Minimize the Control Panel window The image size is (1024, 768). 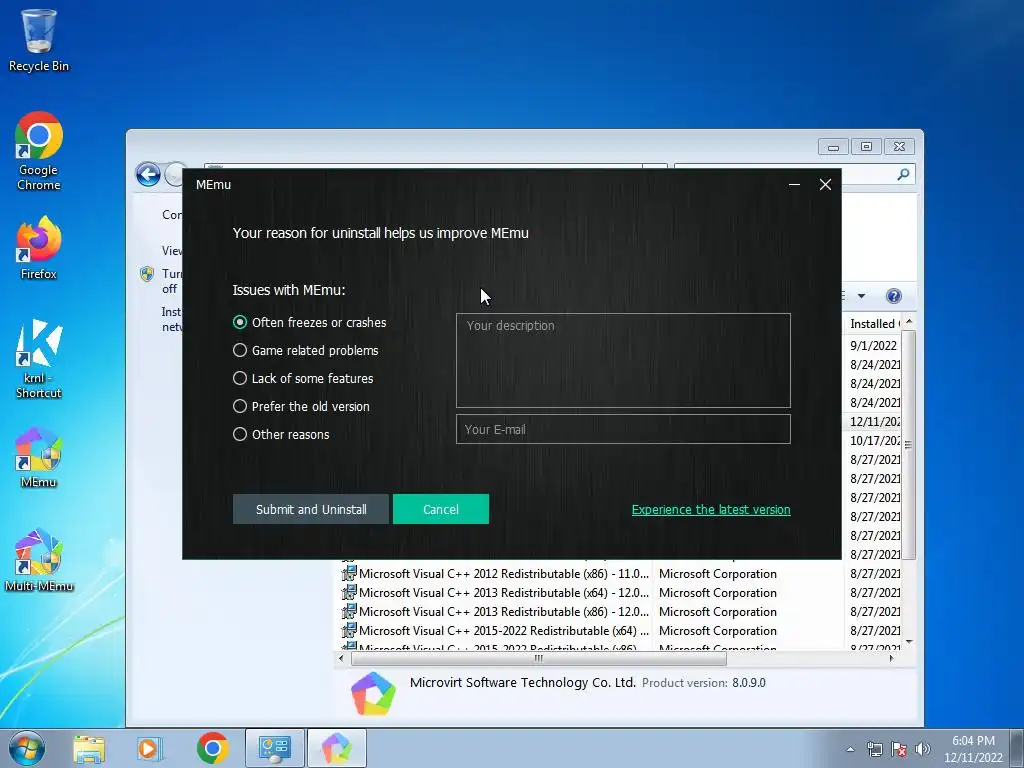(833, 147)
